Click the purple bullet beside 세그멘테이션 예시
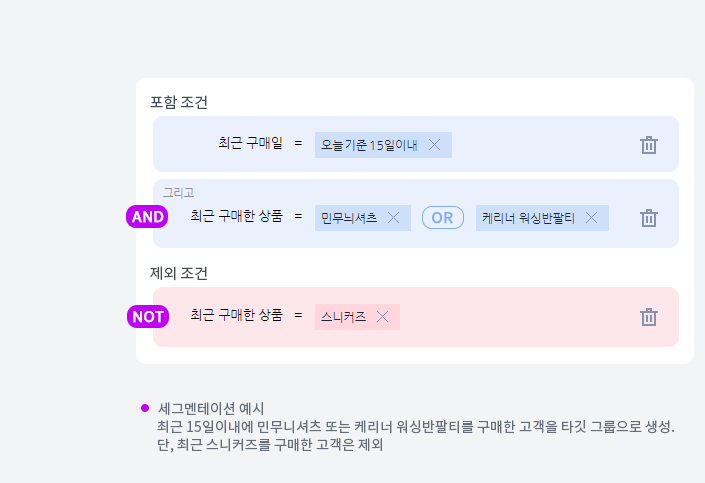The image size is (705, 483). [145, 408]
